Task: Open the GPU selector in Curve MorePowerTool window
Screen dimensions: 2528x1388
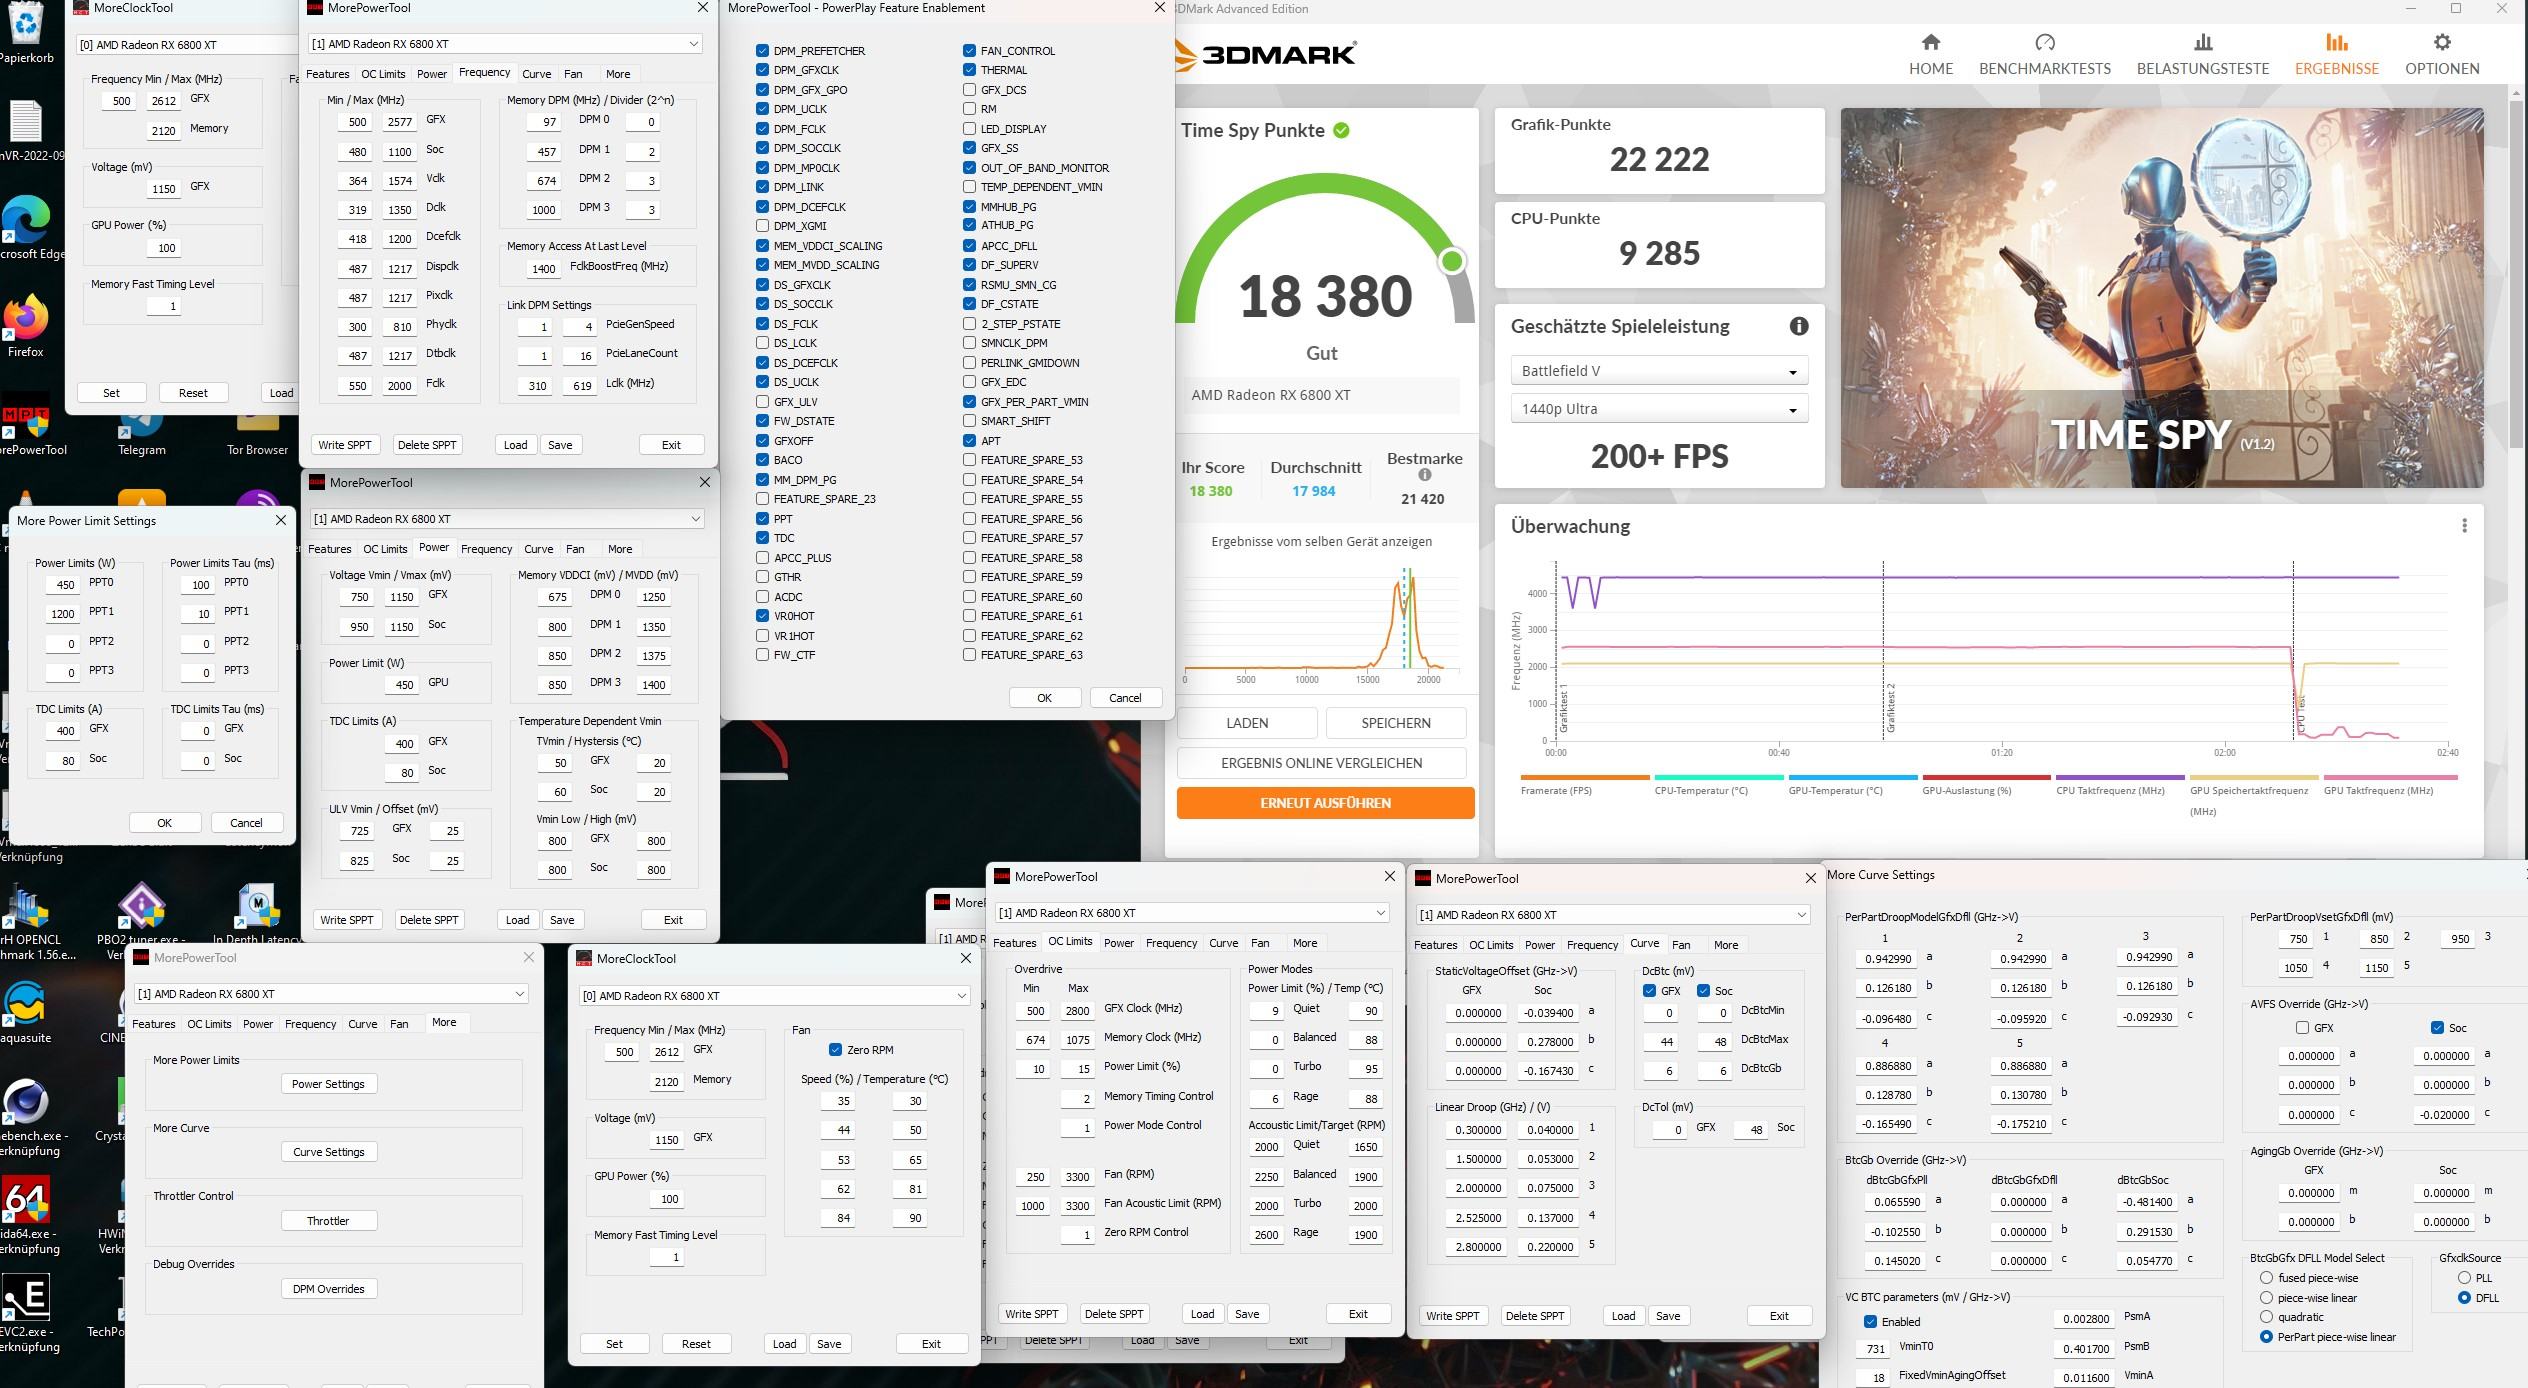Action: (1613, 915)
